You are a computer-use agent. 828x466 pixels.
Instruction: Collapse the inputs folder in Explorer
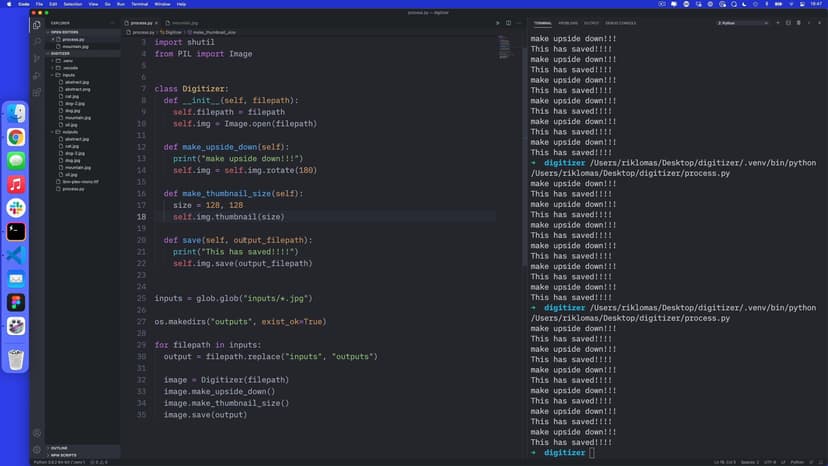click(68, 74)
